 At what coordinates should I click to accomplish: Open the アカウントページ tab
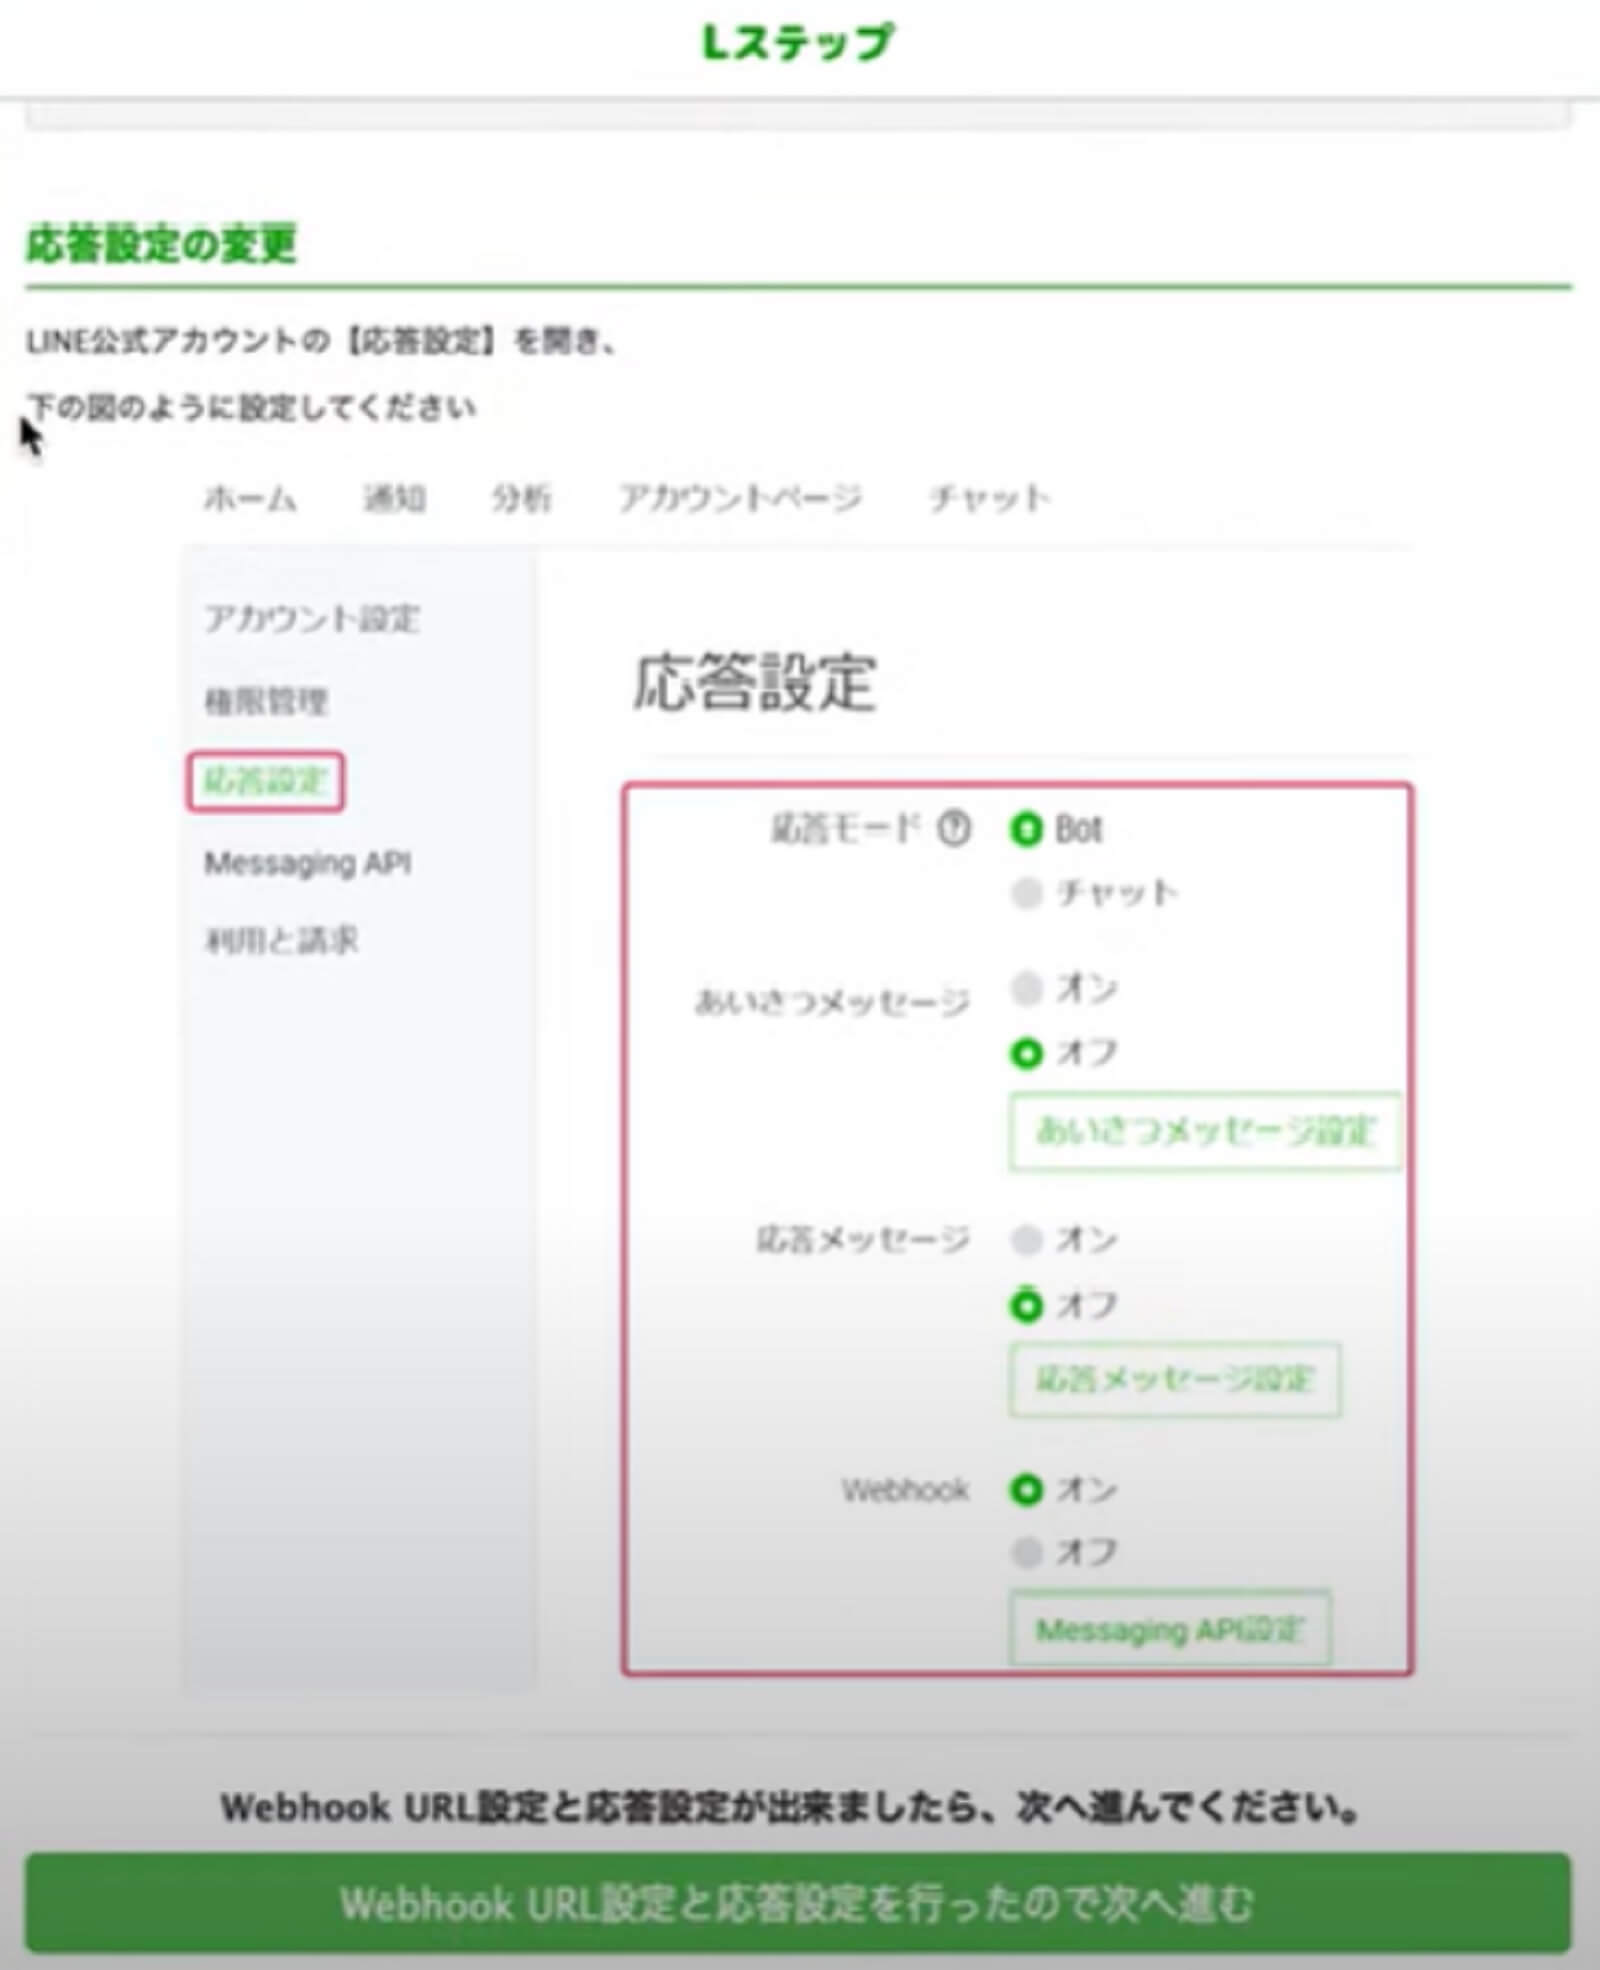739,497
